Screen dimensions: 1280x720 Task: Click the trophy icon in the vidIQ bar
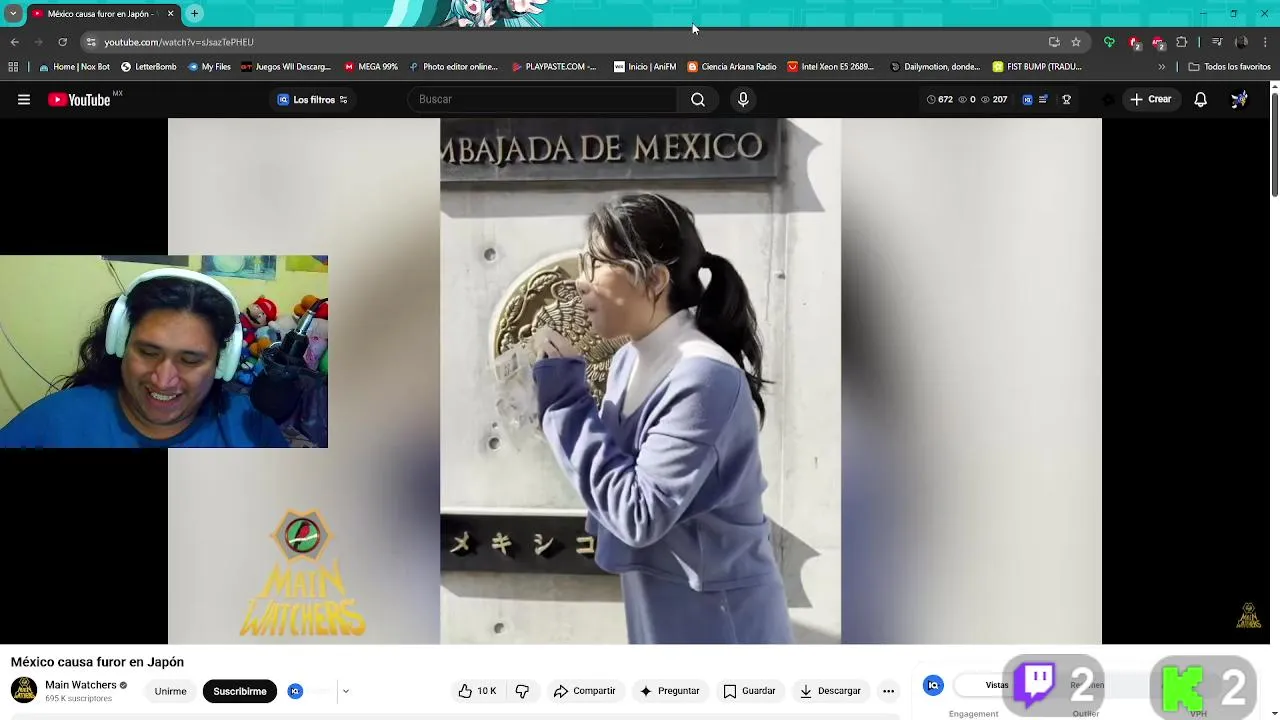(1066, 99)
